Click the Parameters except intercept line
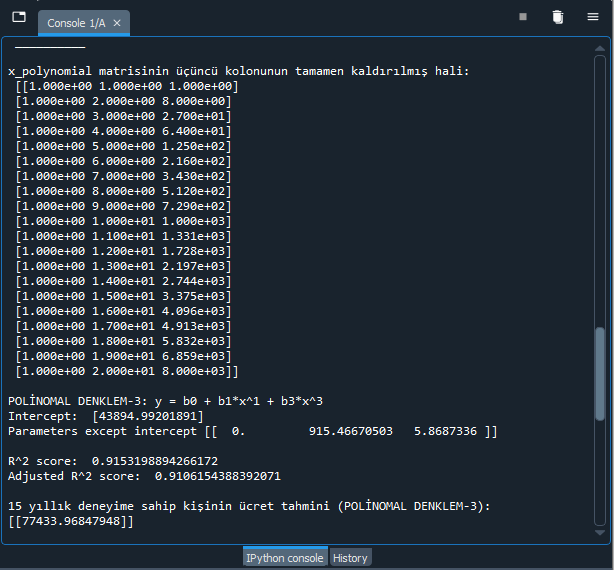 [x=253, y=431]
